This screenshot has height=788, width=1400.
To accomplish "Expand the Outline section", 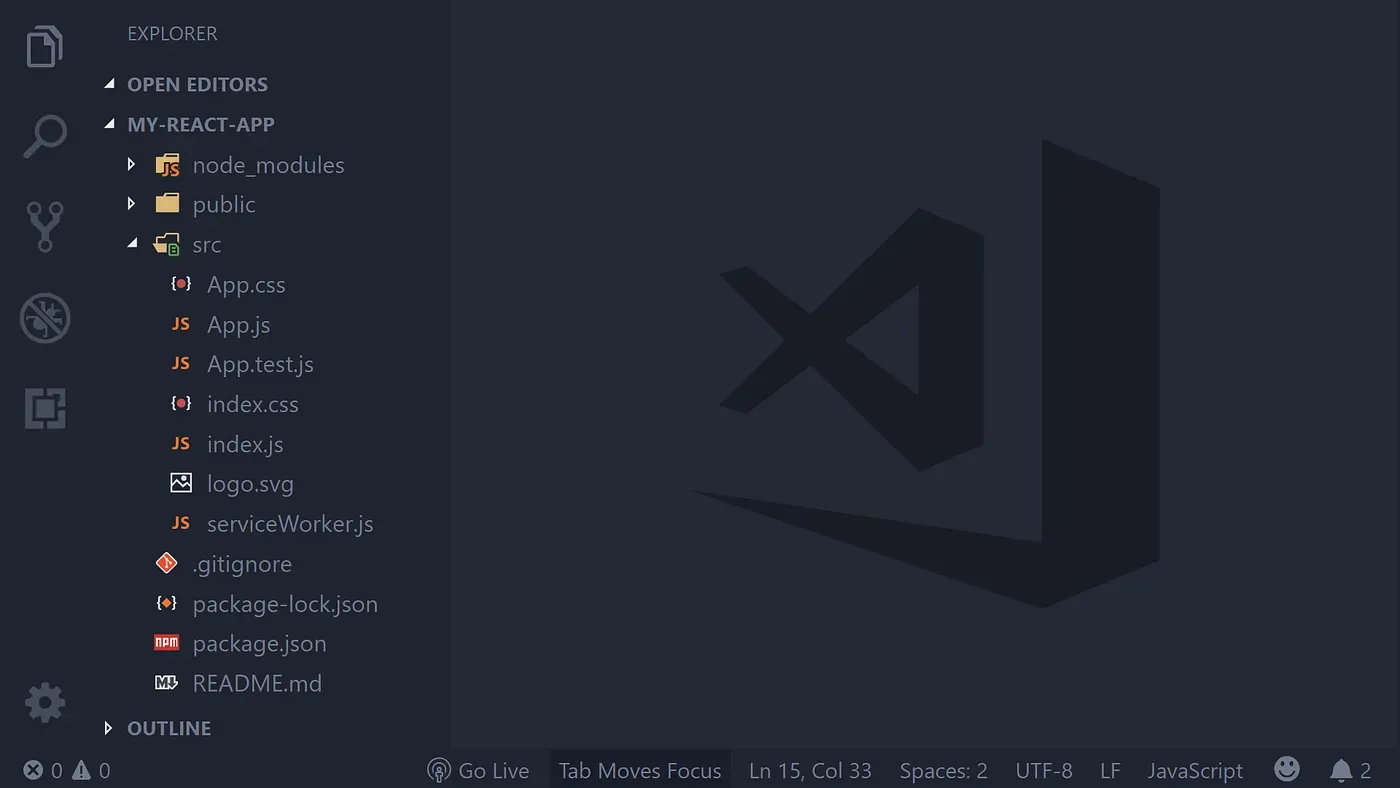I will click(109, 728).
